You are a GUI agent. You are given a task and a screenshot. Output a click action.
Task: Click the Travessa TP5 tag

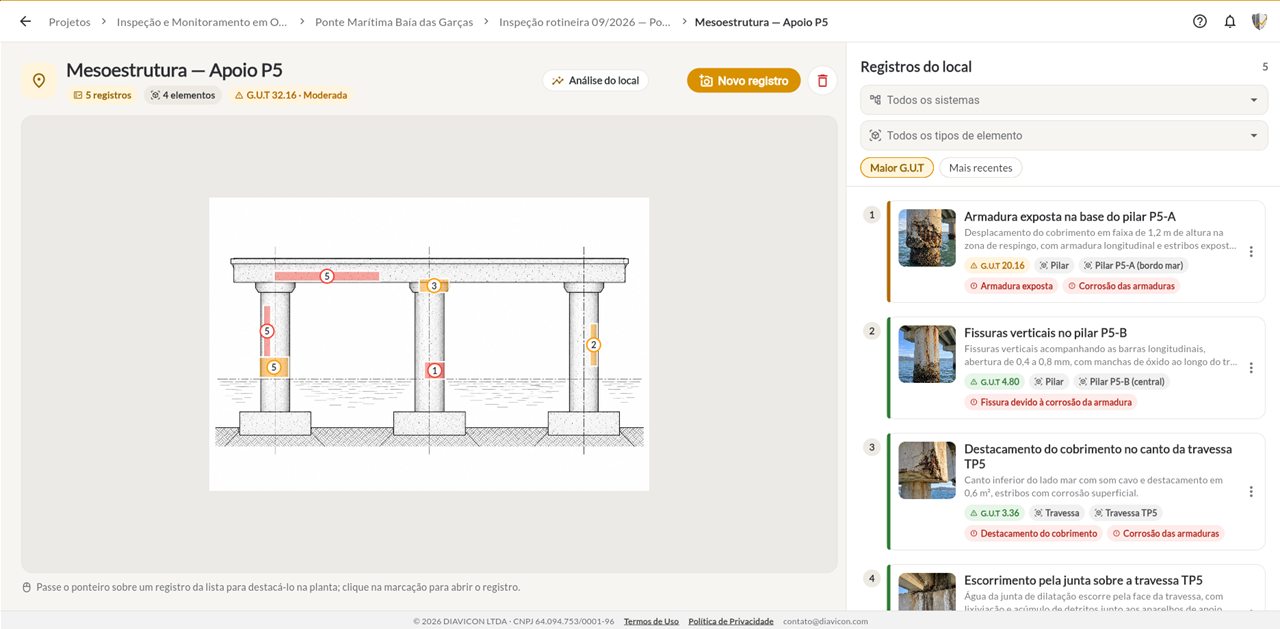coord(1125,513)
